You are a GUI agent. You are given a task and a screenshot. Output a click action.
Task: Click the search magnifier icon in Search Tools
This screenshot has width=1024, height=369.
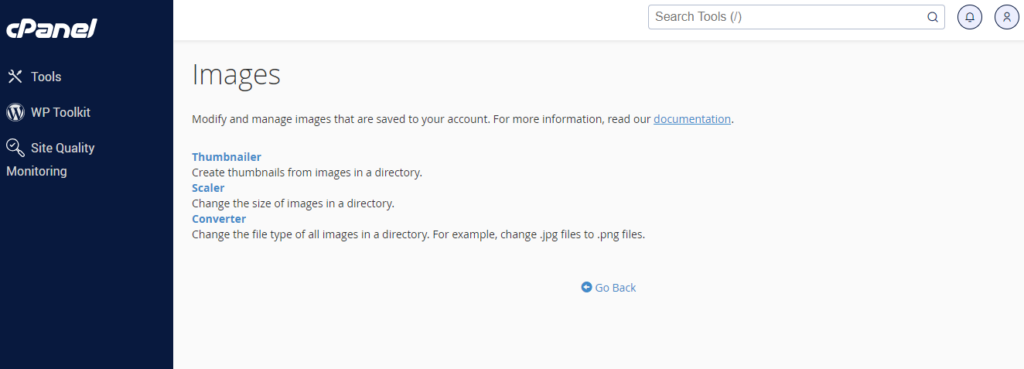click(933, 17)
